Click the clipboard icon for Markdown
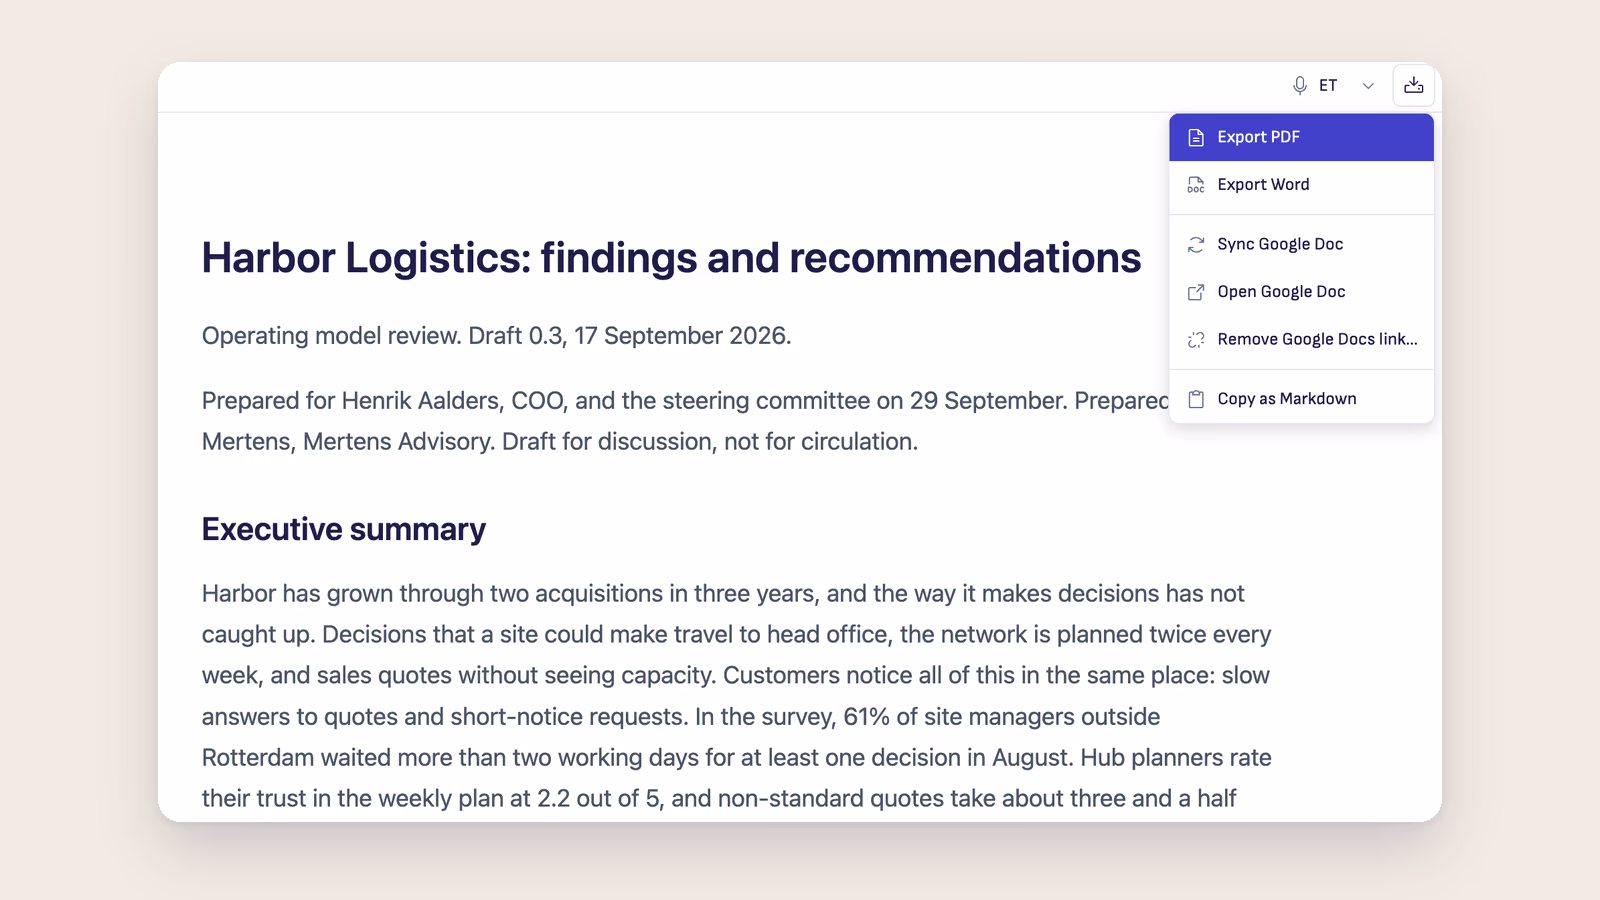The height and width of the screenshot is (900, 1600). pyautogui.click(x=1195, y=399)
